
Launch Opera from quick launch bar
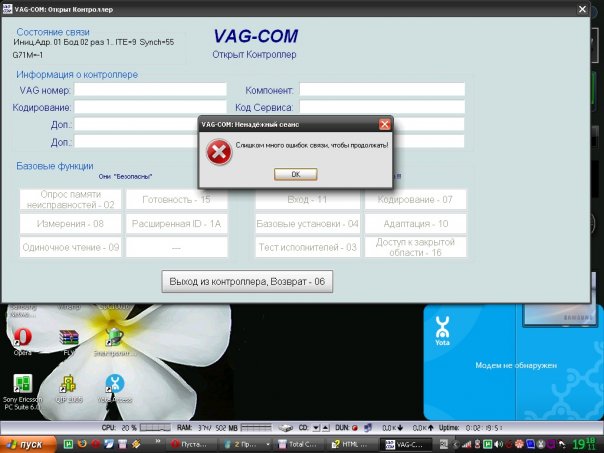click(96, 444)
